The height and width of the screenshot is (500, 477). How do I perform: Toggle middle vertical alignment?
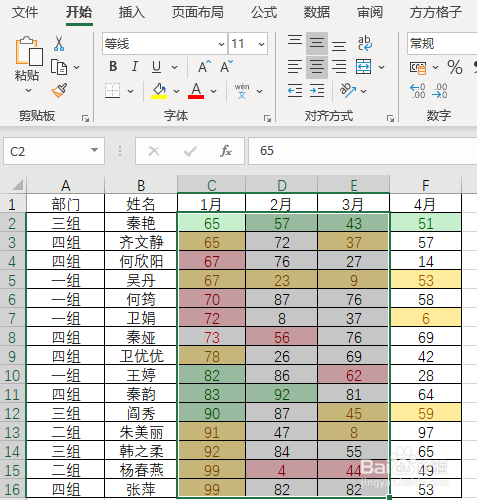[317, 43]
